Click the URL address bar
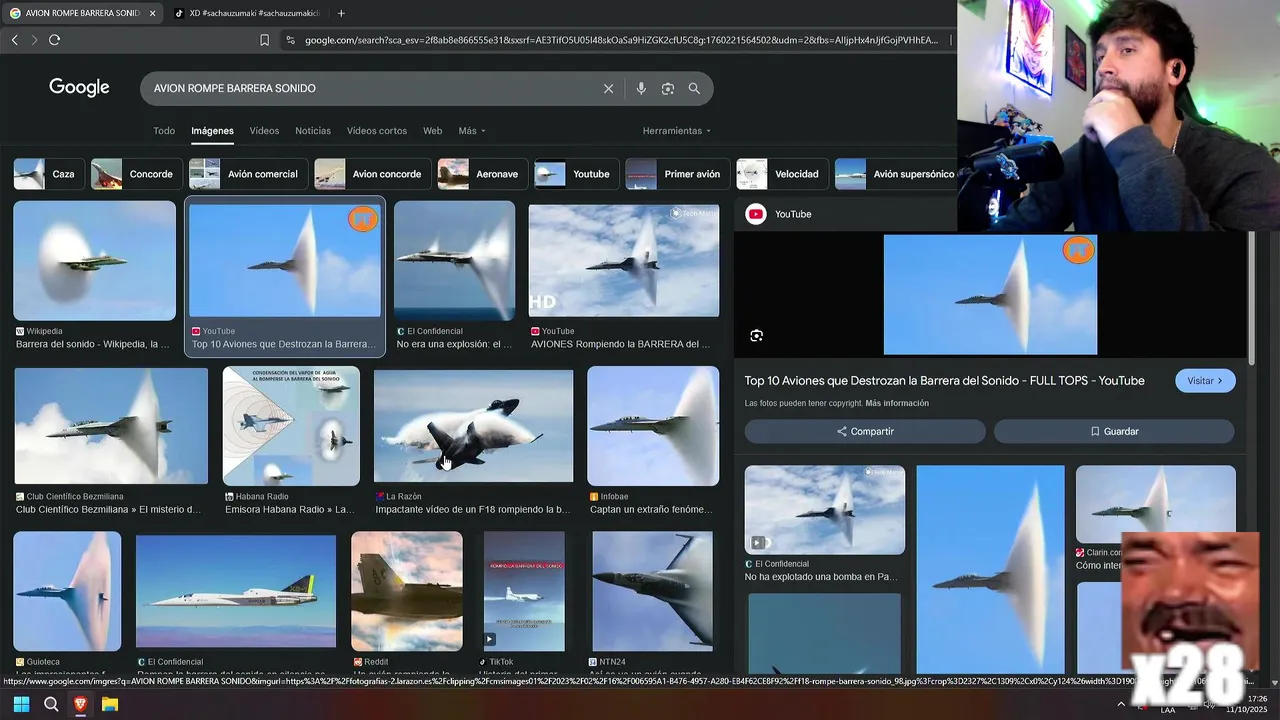The height and width of the screenshot is (720, 1280). [x=620, y=40]
